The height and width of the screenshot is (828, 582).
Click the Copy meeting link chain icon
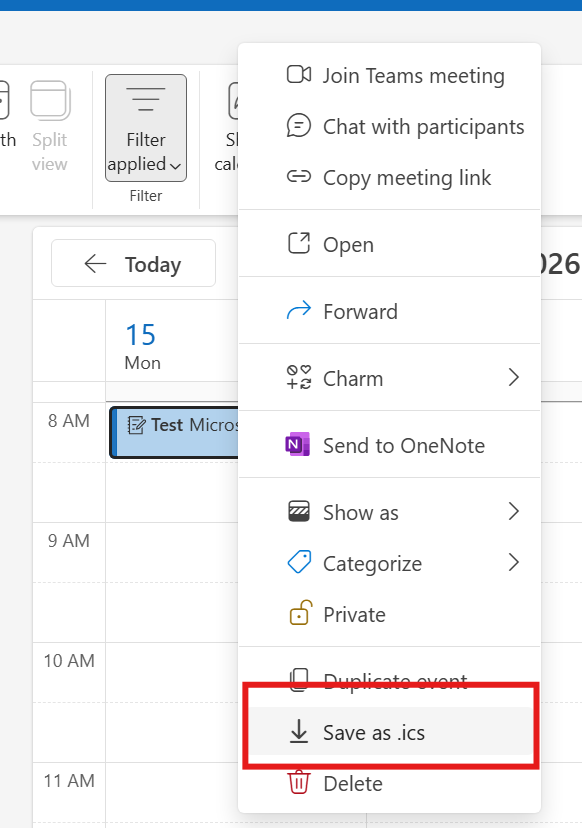click(298, 176)
